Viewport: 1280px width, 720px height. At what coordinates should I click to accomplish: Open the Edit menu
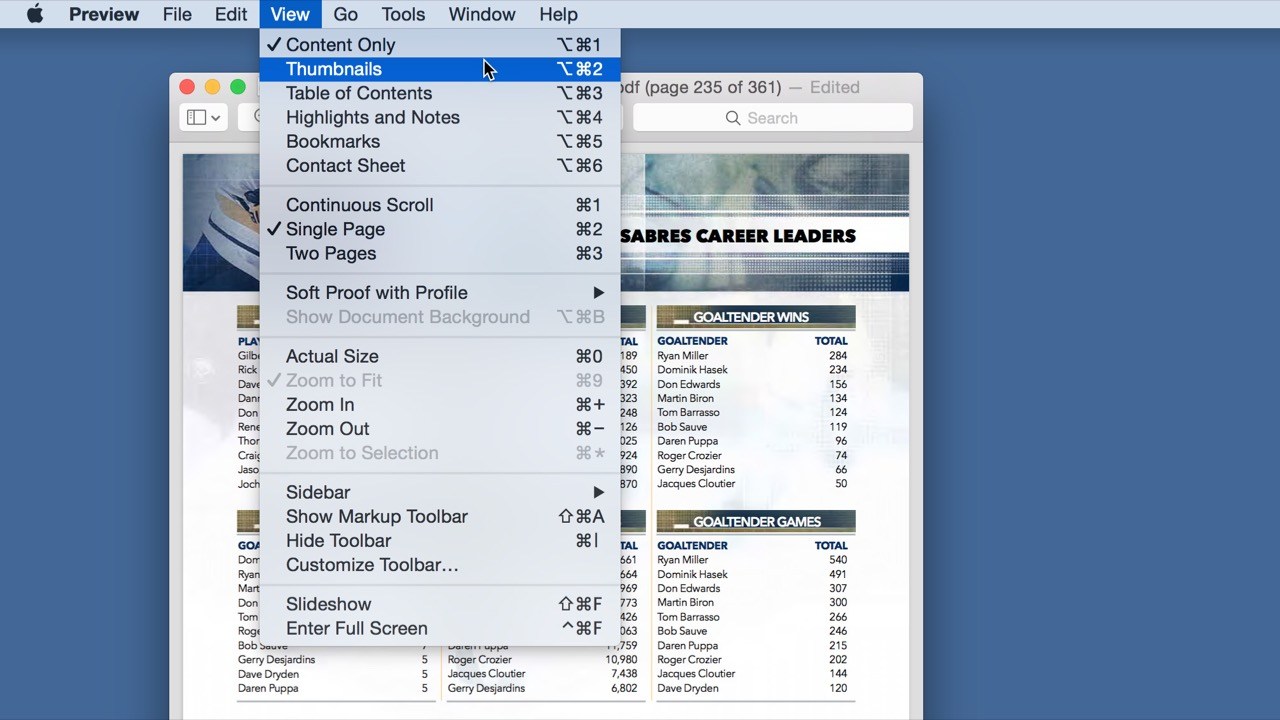coord(231,14)
